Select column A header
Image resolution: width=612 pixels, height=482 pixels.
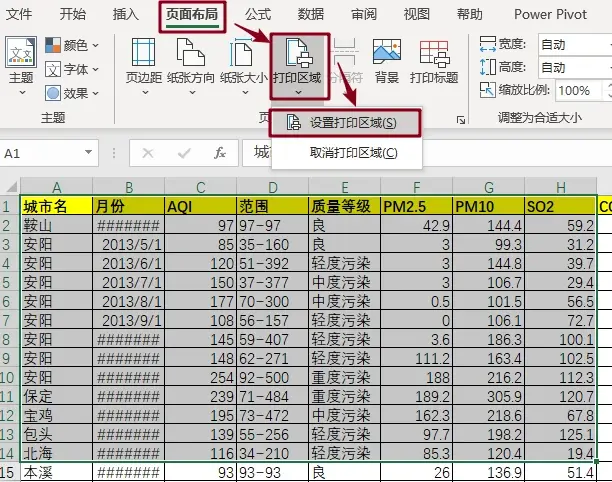tap(57, 187)
